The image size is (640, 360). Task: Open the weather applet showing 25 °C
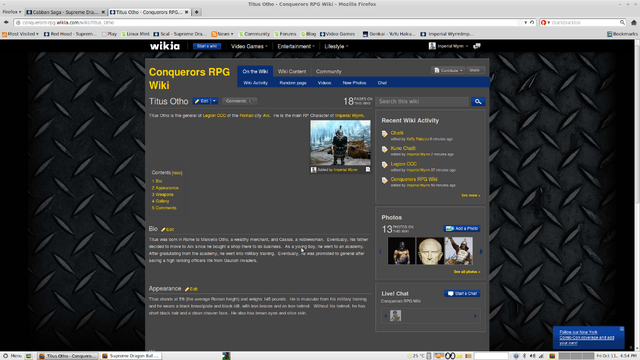click(x=416, y=356)
